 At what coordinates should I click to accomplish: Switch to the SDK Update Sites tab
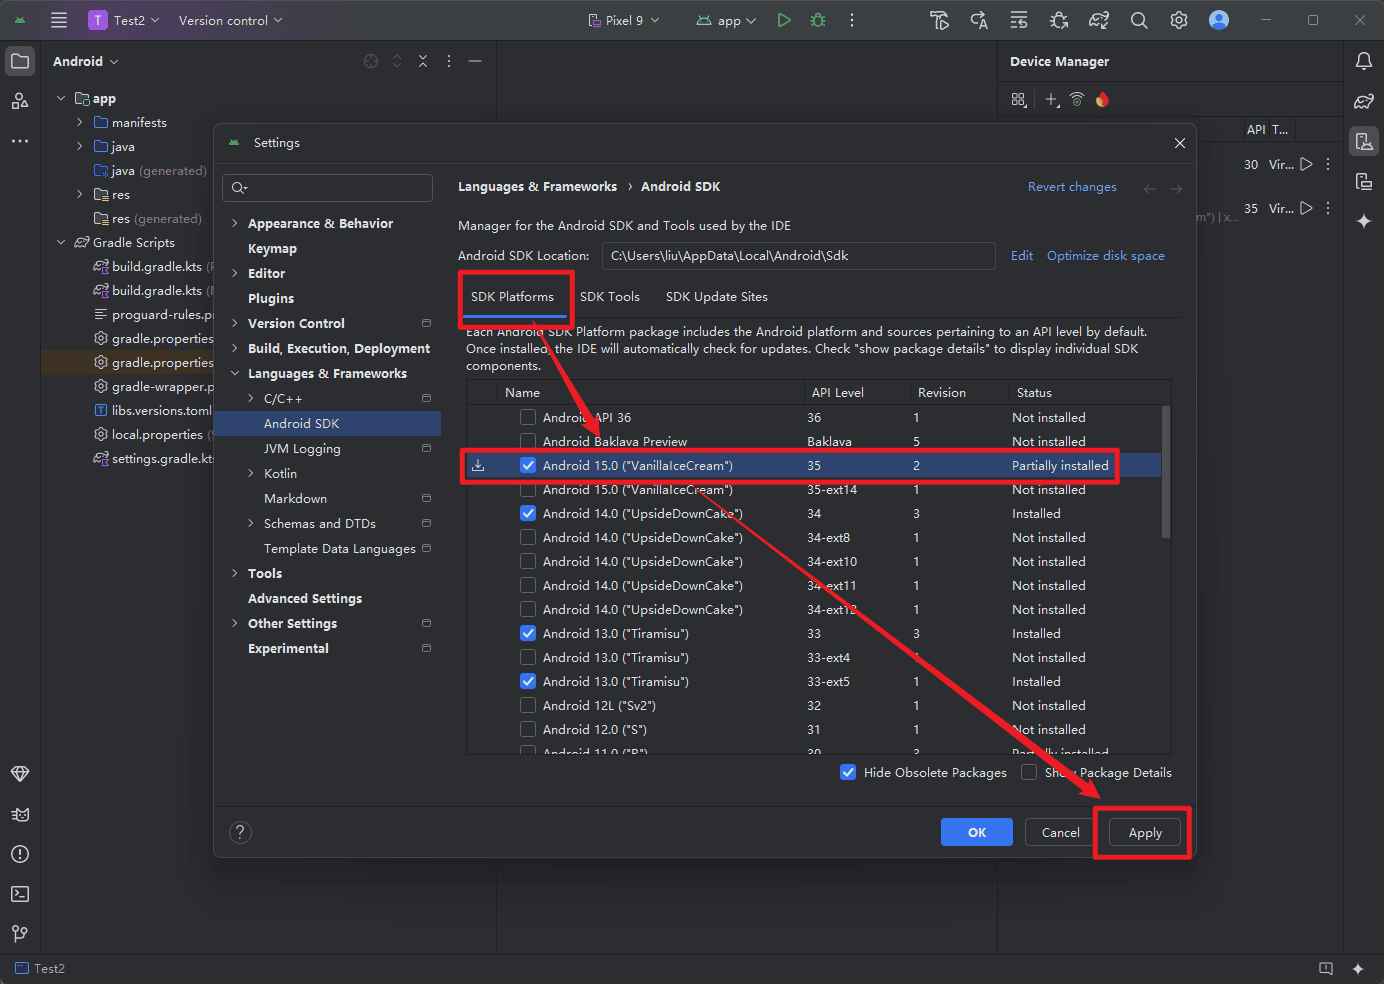coord(716,297)
